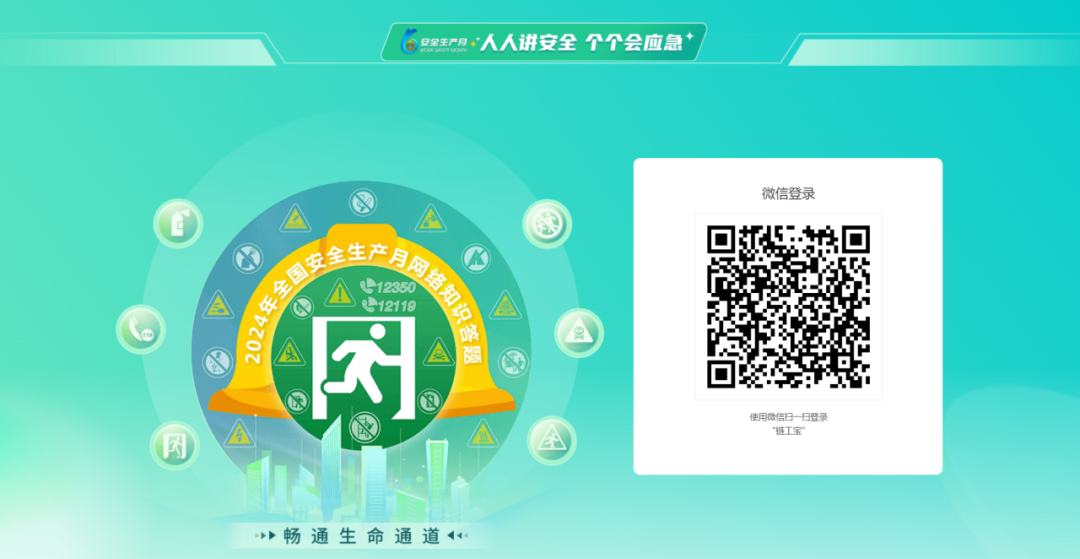
Task: Click the "链工宝" label under QR code
Action: [788, 431]
